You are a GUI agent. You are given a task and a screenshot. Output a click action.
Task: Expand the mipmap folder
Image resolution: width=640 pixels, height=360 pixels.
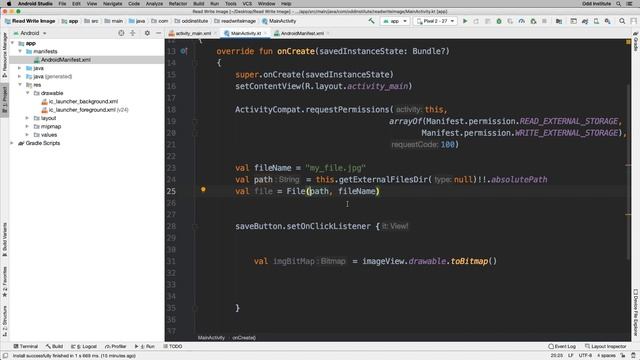[27, 126]
